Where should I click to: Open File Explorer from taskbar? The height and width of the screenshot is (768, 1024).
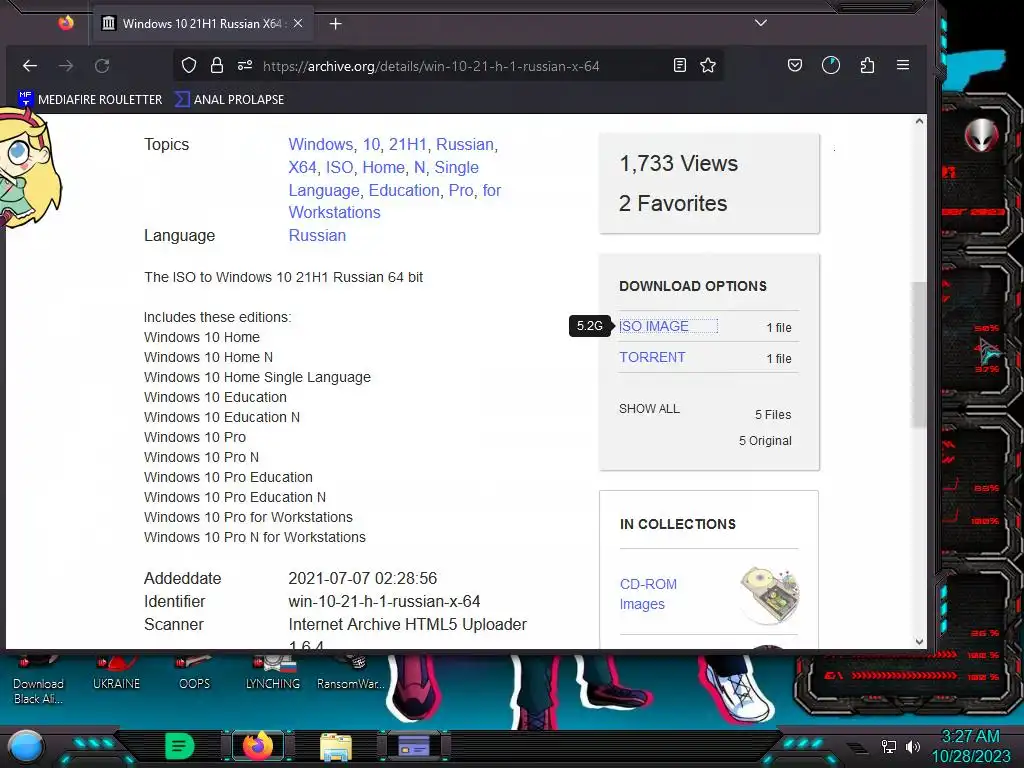click(336, 746)
